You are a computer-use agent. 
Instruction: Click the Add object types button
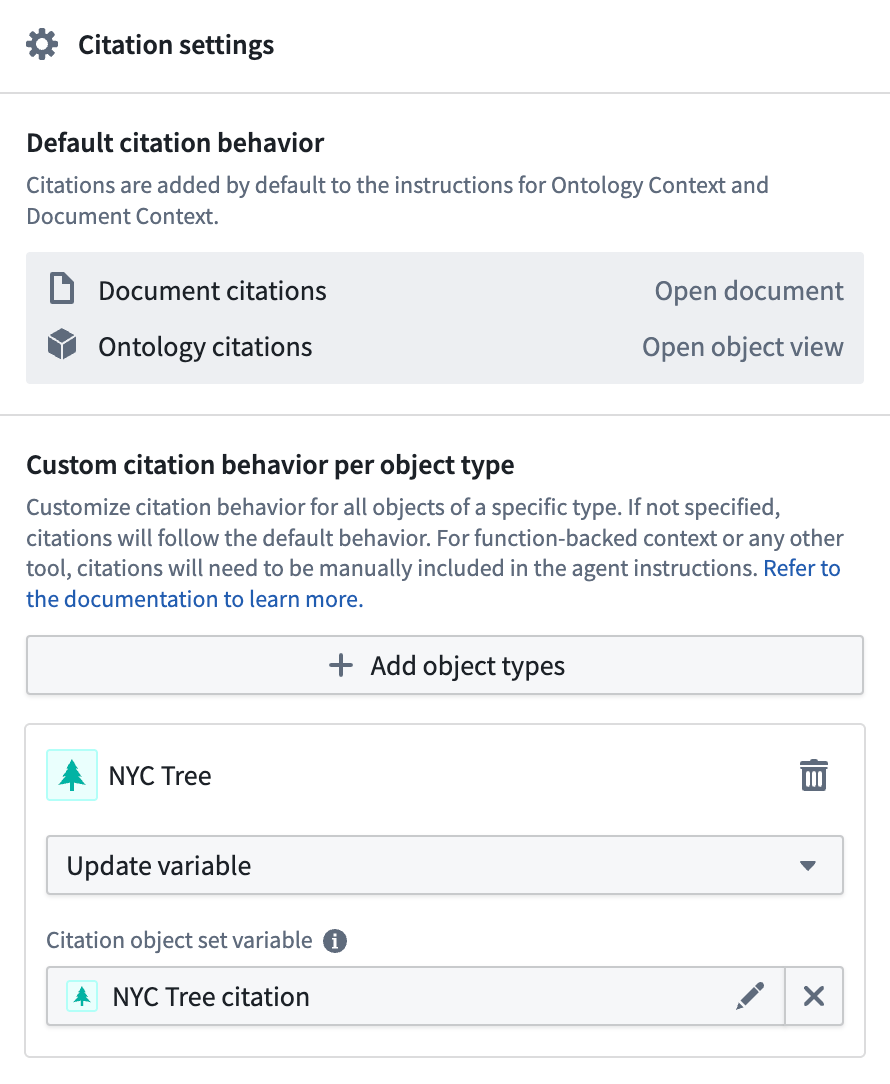[x=445, y=665]
